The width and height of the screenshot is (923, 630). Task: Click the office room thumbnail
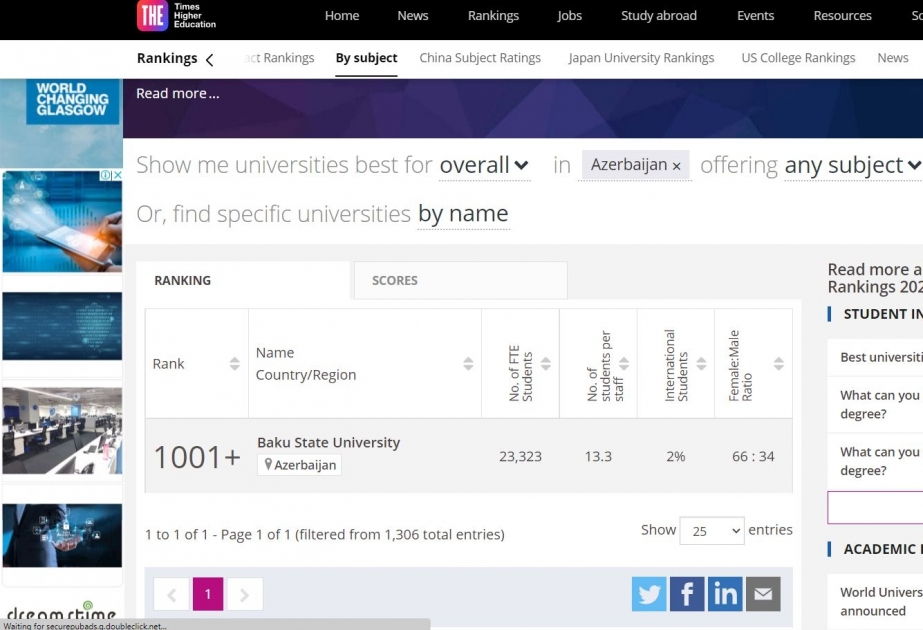(x=62, y=430)
